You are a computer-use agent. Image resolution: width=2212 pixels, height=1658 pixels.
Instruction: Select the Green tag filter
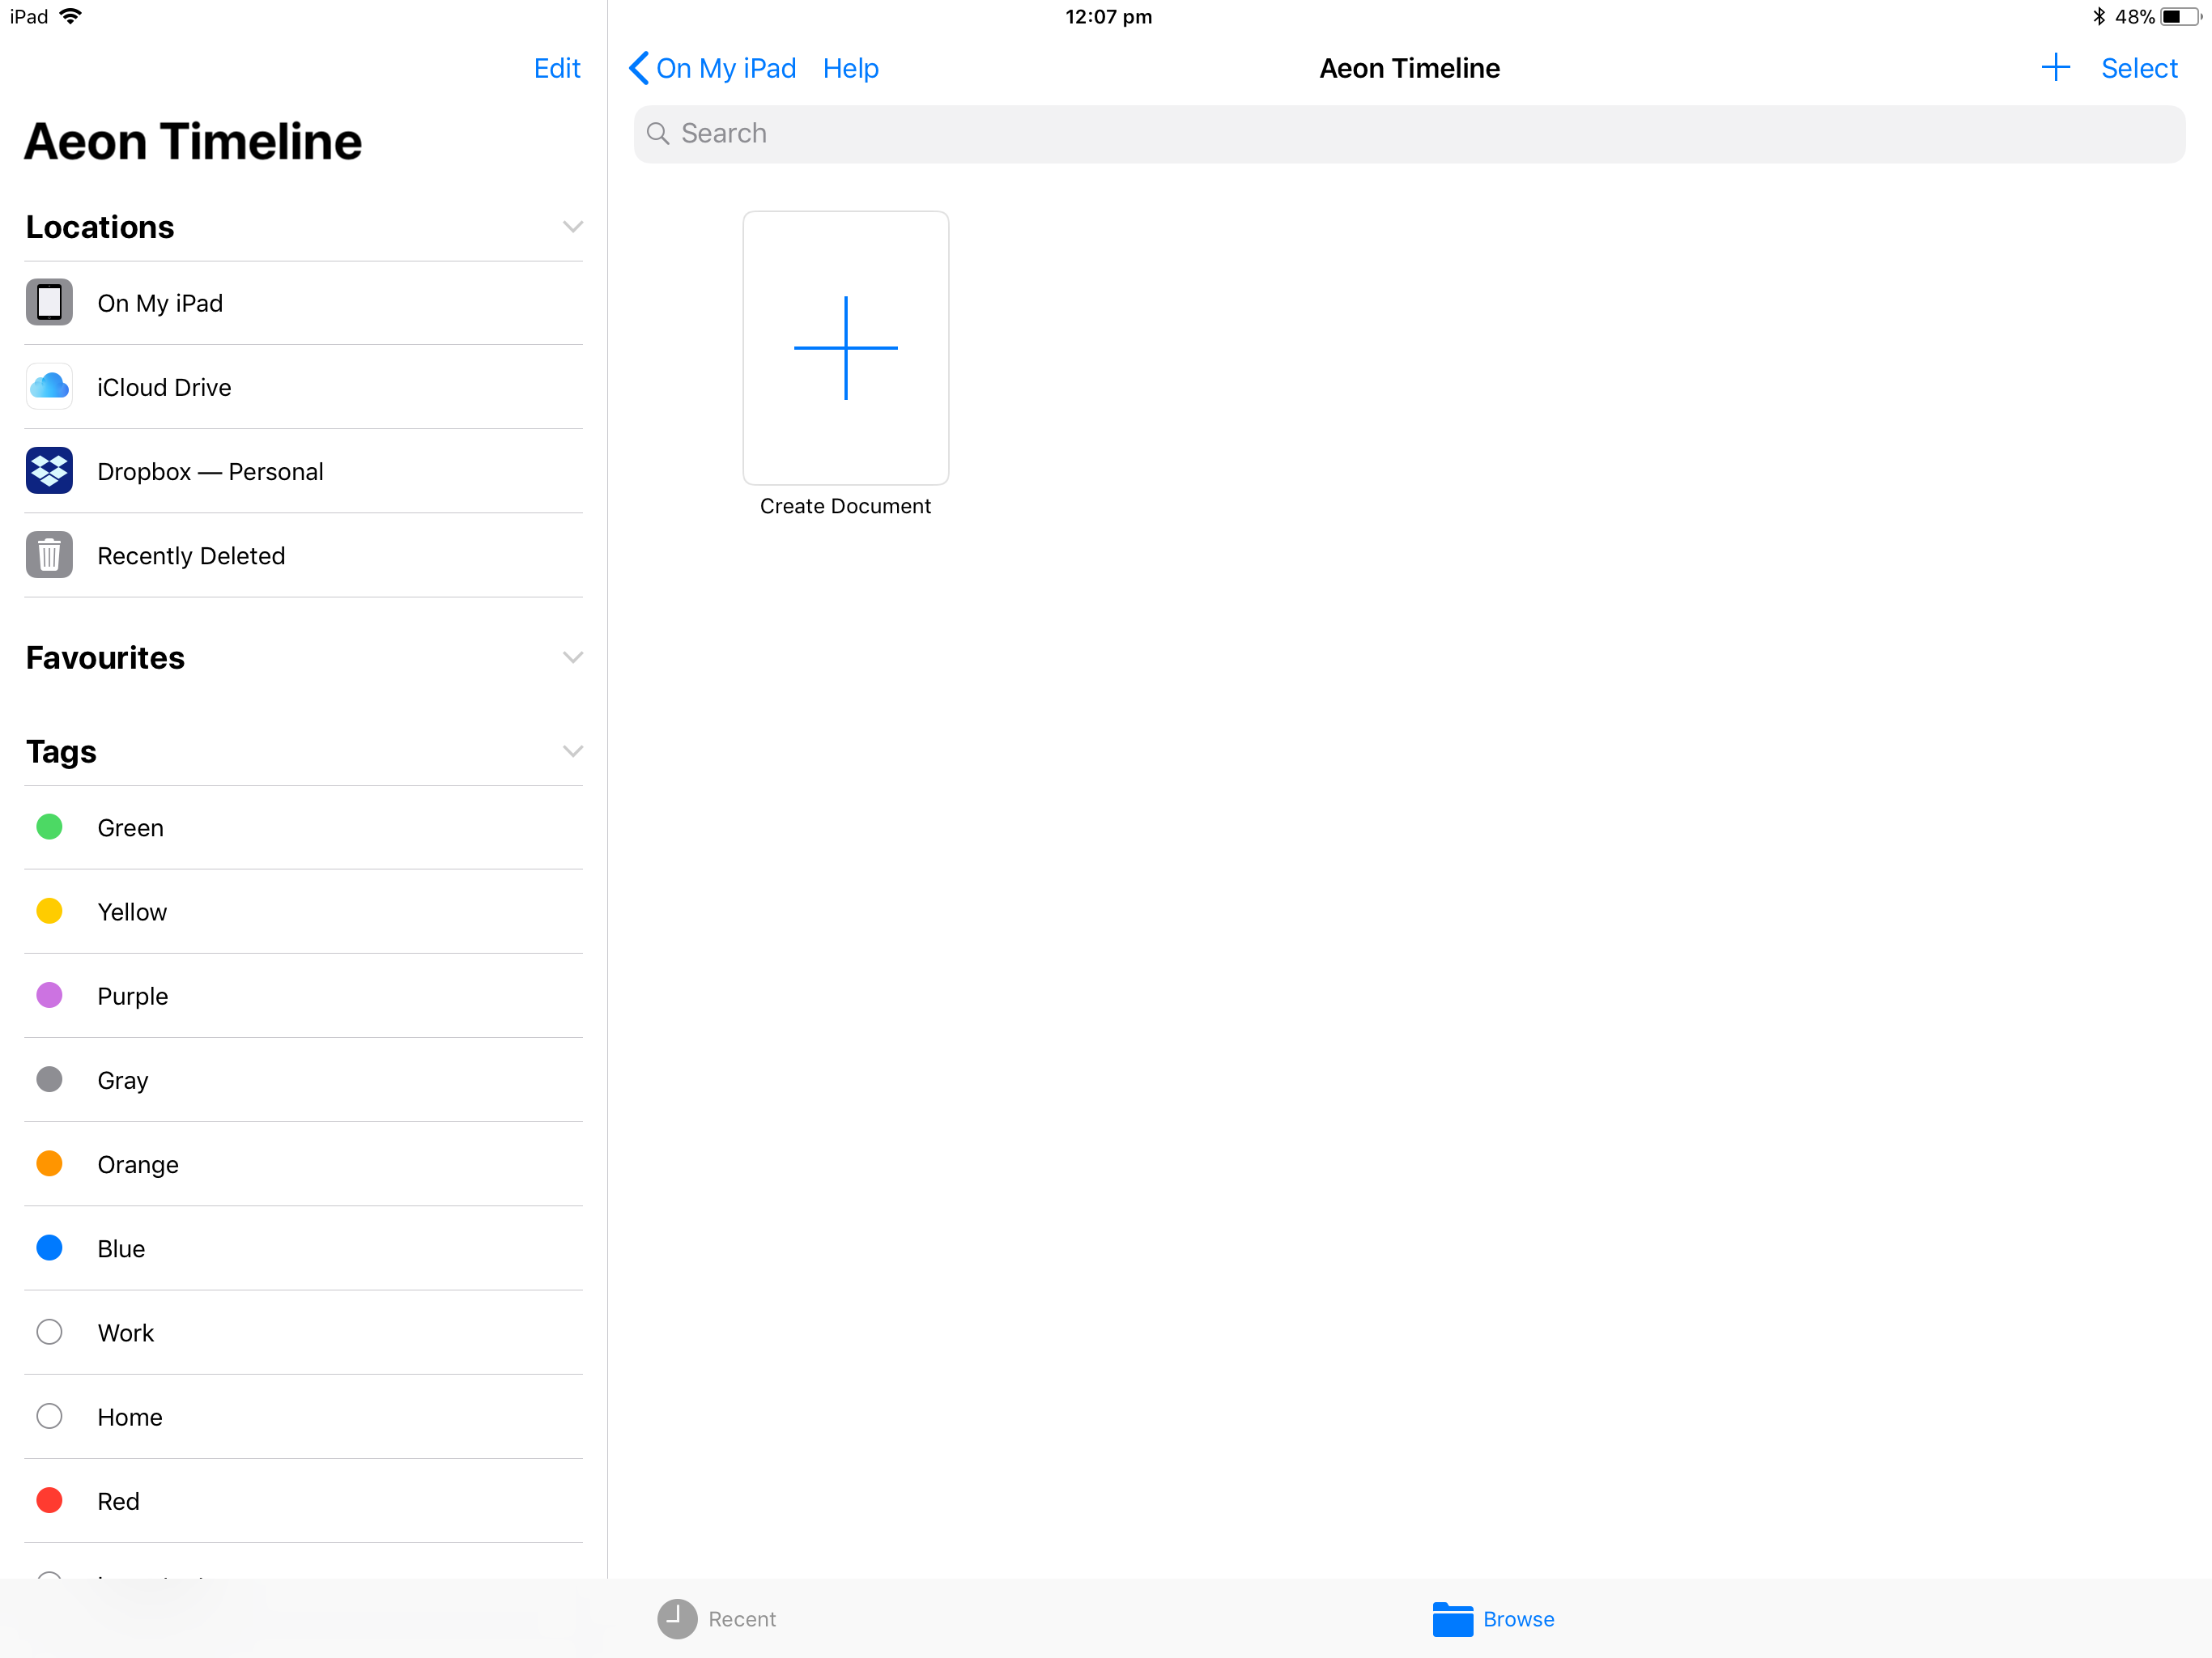pyautogui.click(x=304, y=827)
